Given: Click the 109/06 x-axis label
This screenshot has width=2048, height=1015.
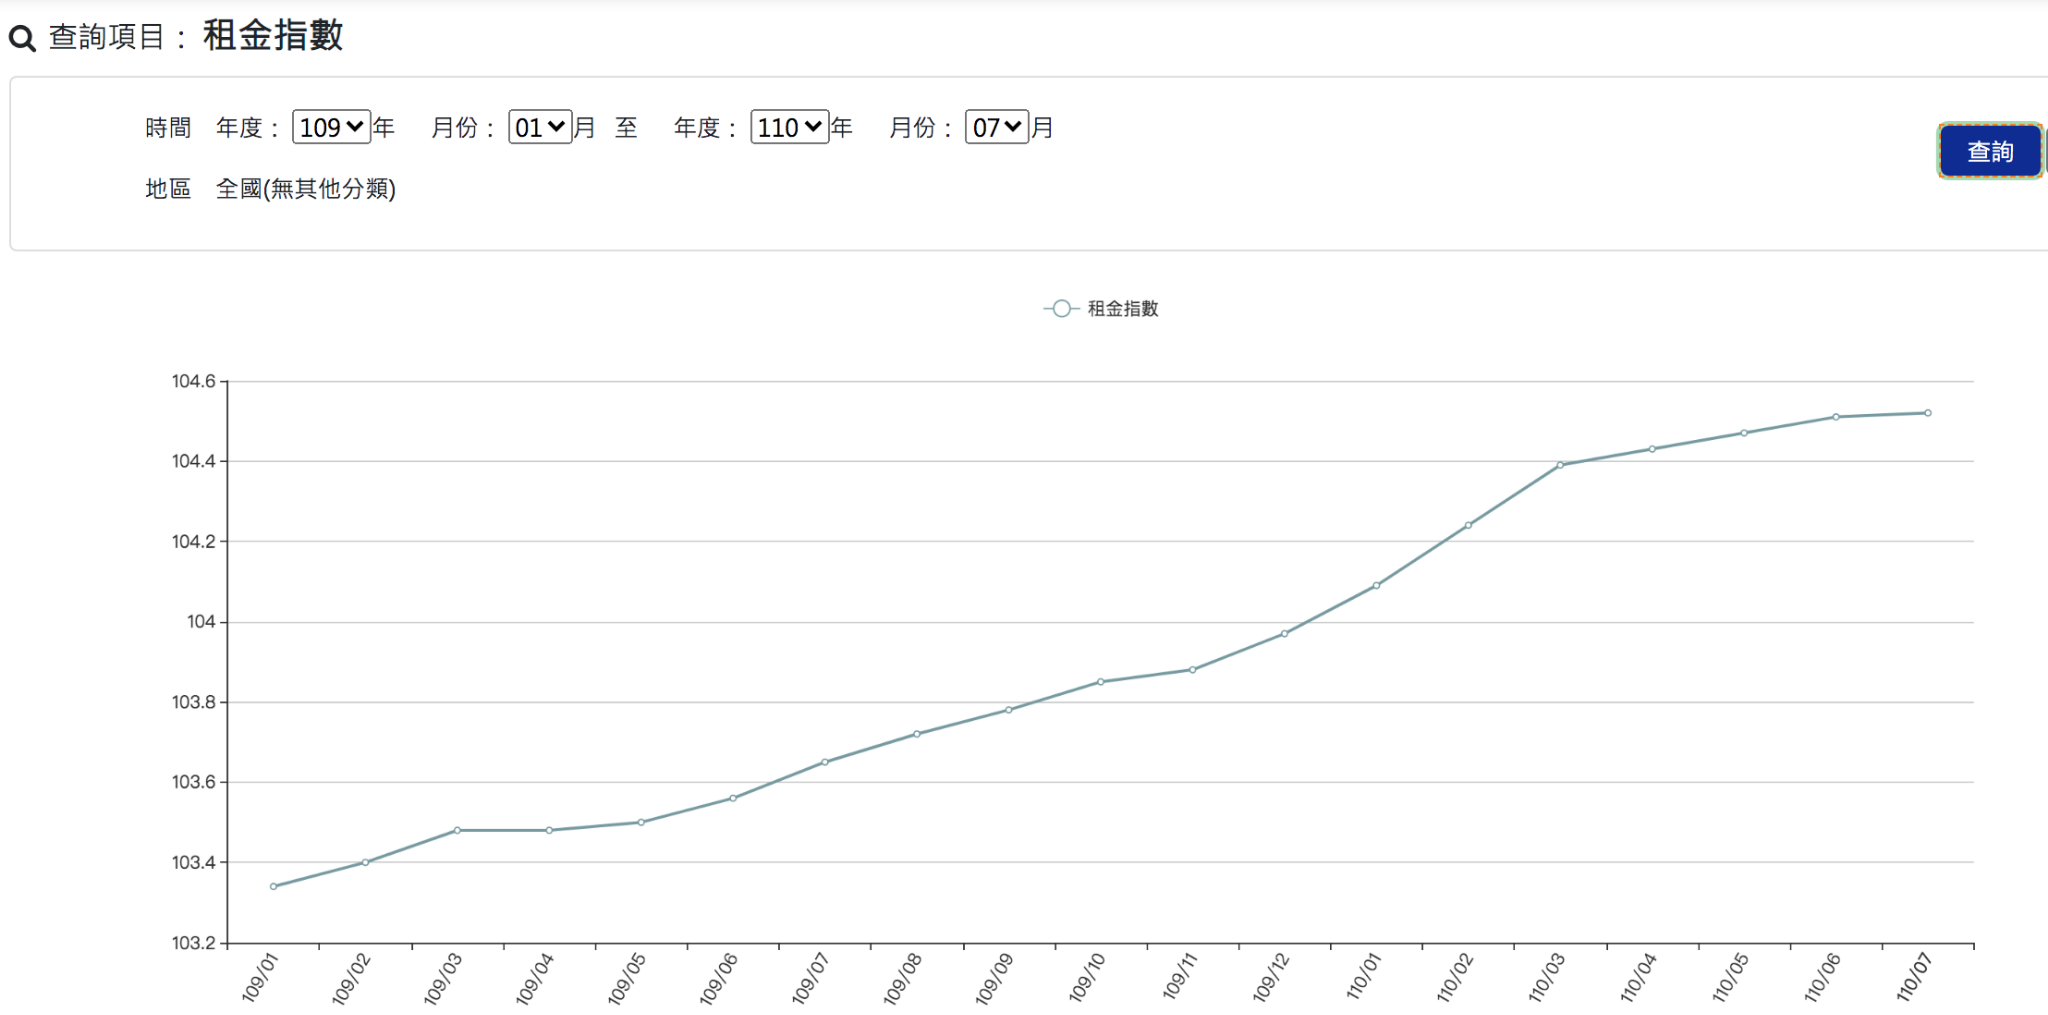Looking at the screenshot, I should [719, 978].
